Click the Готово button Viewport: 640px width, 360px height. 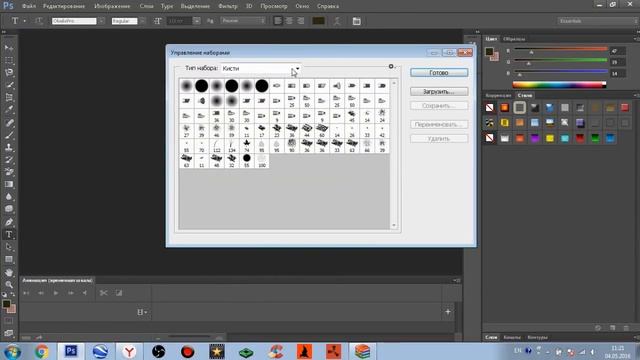(x=439, y=72)
